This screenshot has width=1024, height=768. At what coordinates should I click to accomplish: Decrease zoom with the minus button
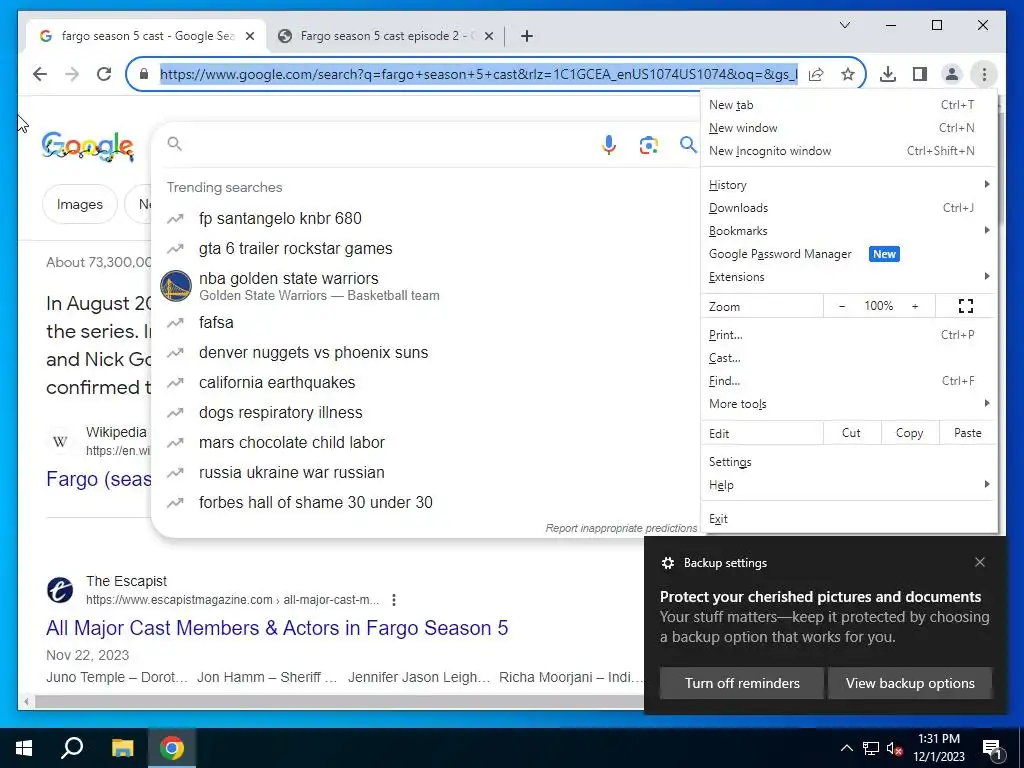(842, 306)
